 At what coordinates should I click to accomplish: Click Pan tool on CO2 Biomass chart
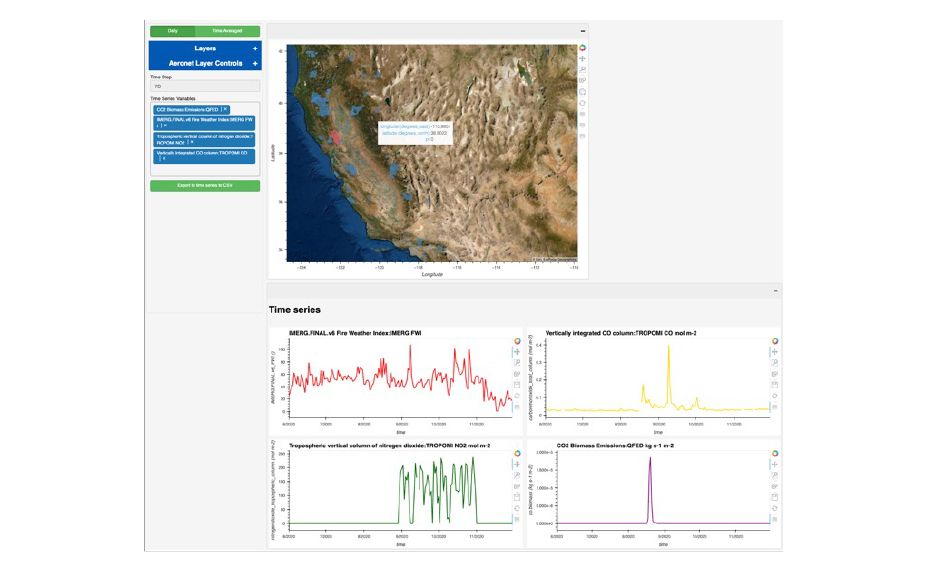[x=775, y=464]
